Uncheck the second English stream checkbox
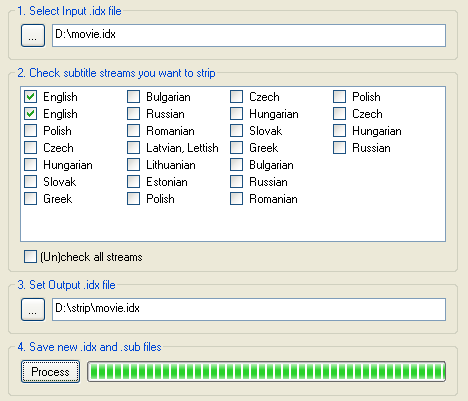Image resolution: width=468 pixels, height=401 pixels. (x=31, y=114)
